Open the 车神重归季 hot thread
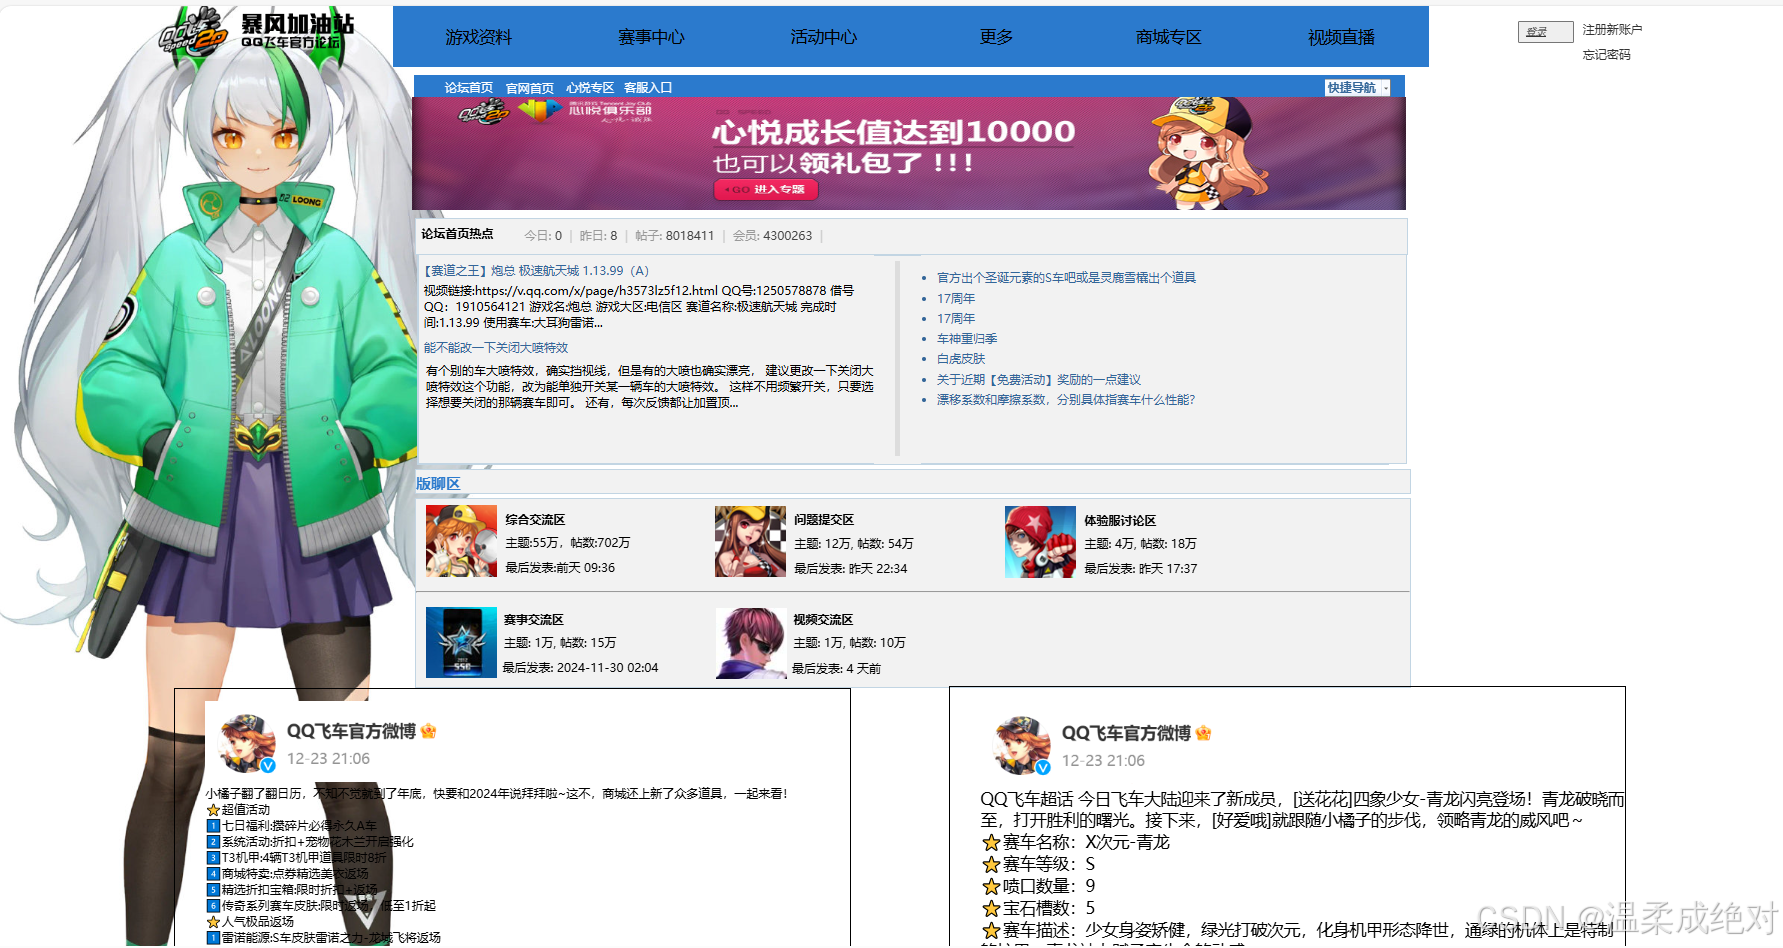Viewport: 1783px width, 948px height. (967, 339)
